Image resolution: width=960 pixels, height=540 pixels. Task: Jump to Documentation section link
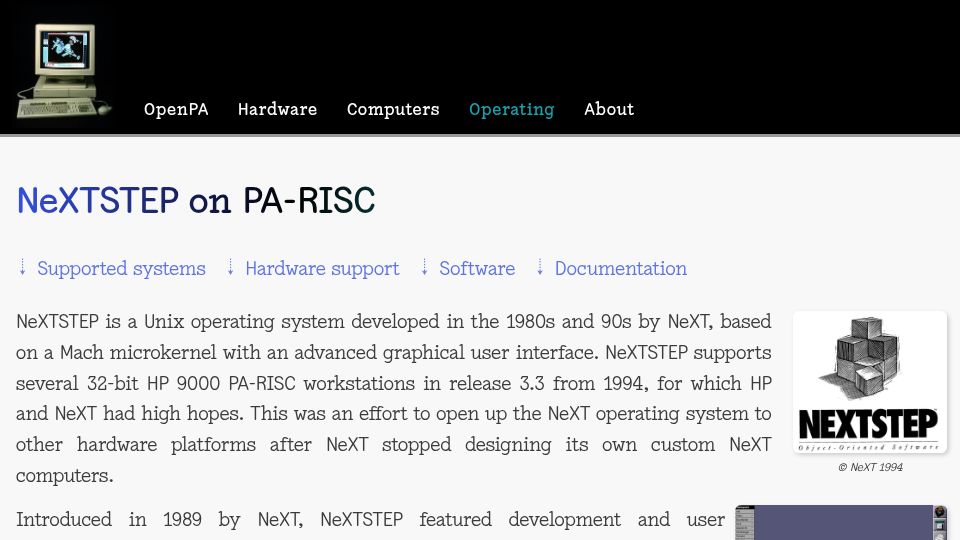point(621,268)
